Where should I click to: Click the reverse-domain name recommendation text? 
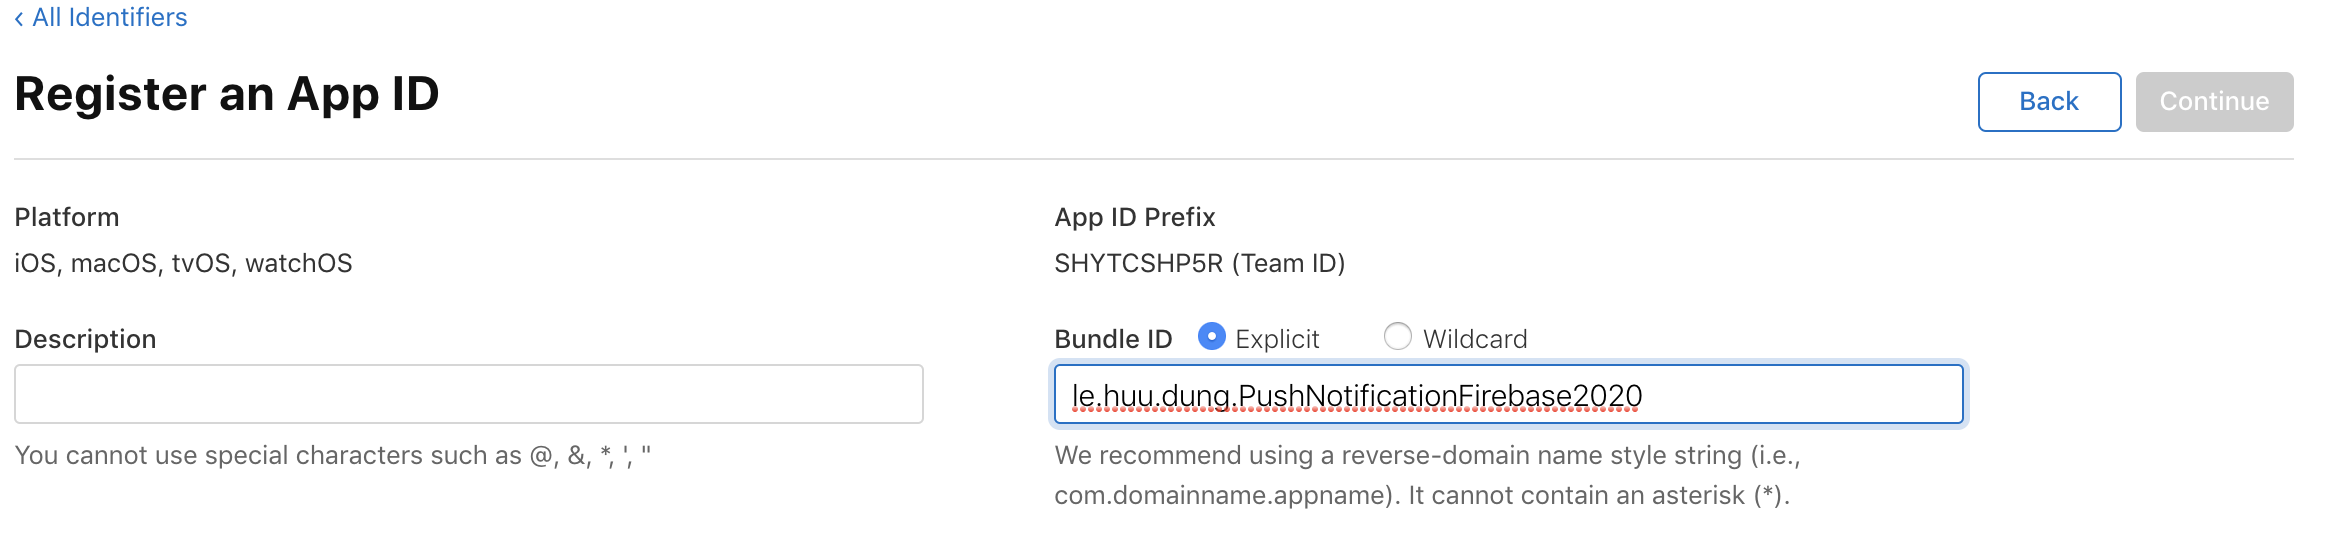pos(1427,475)
